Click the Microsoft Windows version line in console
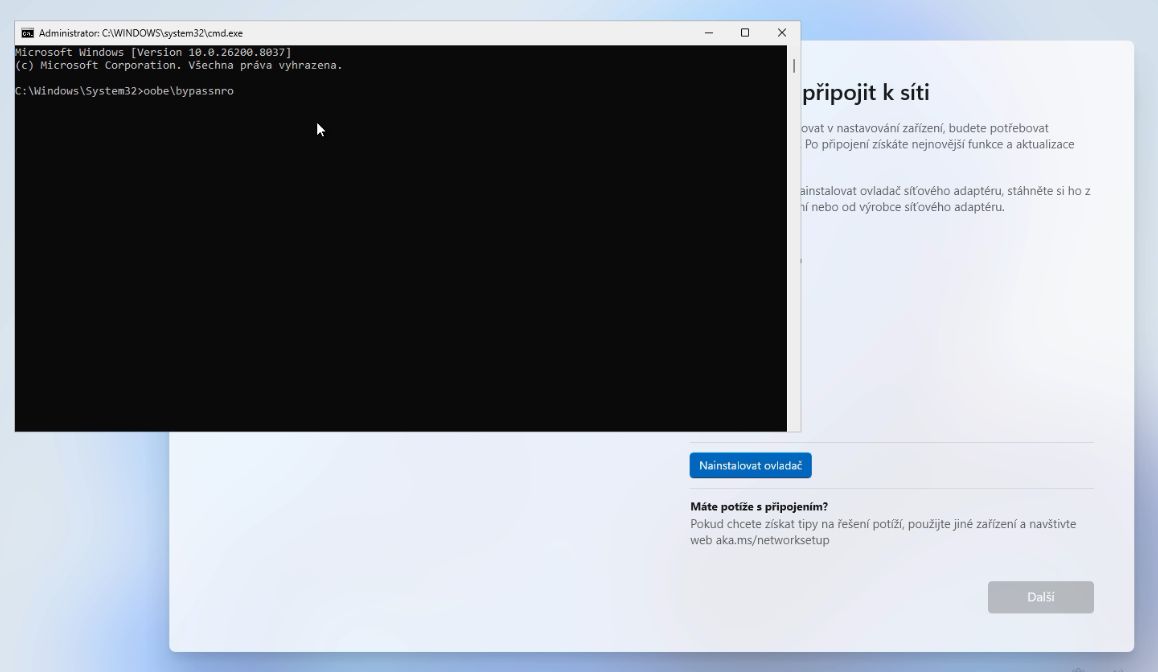1158x672 pixels. [x=150, y=51]
